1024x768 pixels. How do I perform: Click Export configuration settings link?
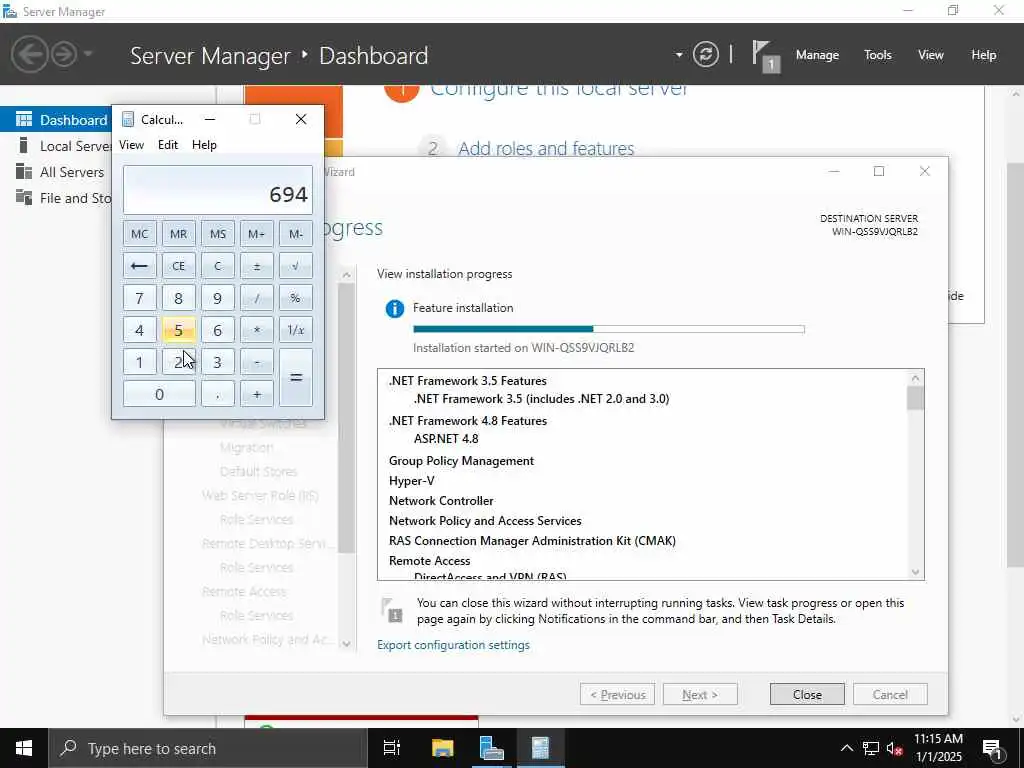453,645
